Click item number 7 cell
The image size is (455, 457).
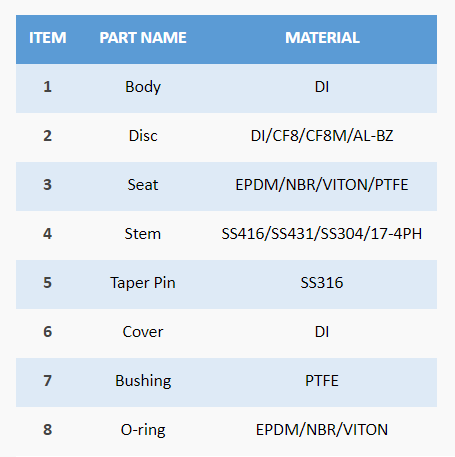[48, 381]
